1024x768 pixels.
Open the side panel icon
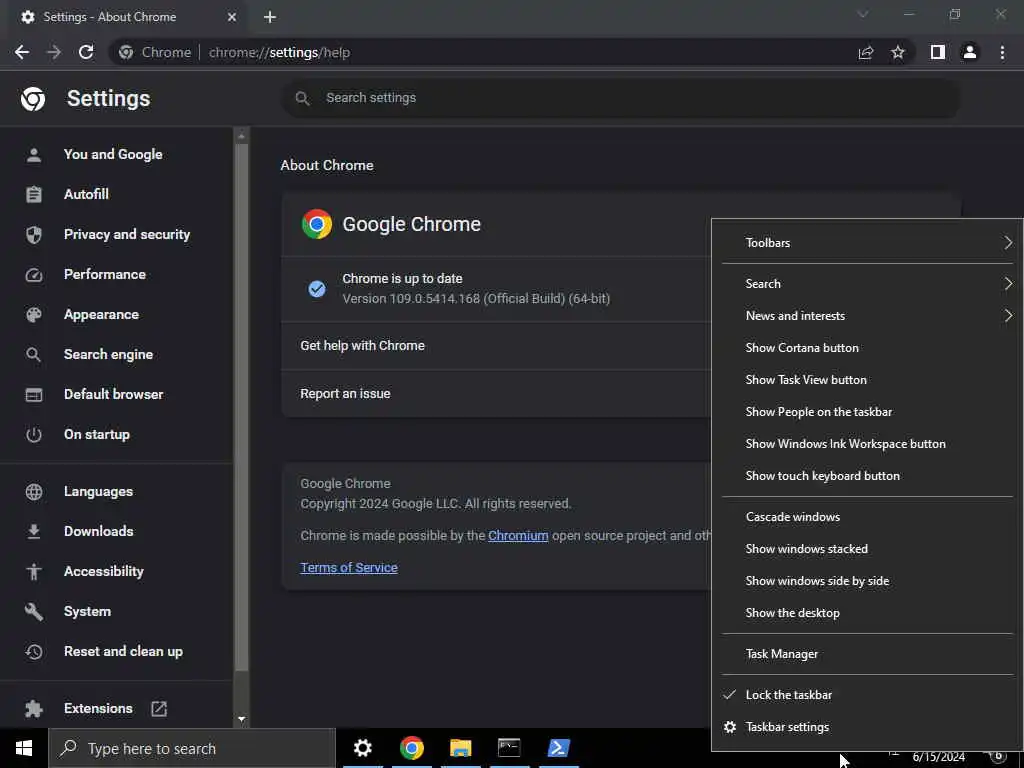coord(938,52)
